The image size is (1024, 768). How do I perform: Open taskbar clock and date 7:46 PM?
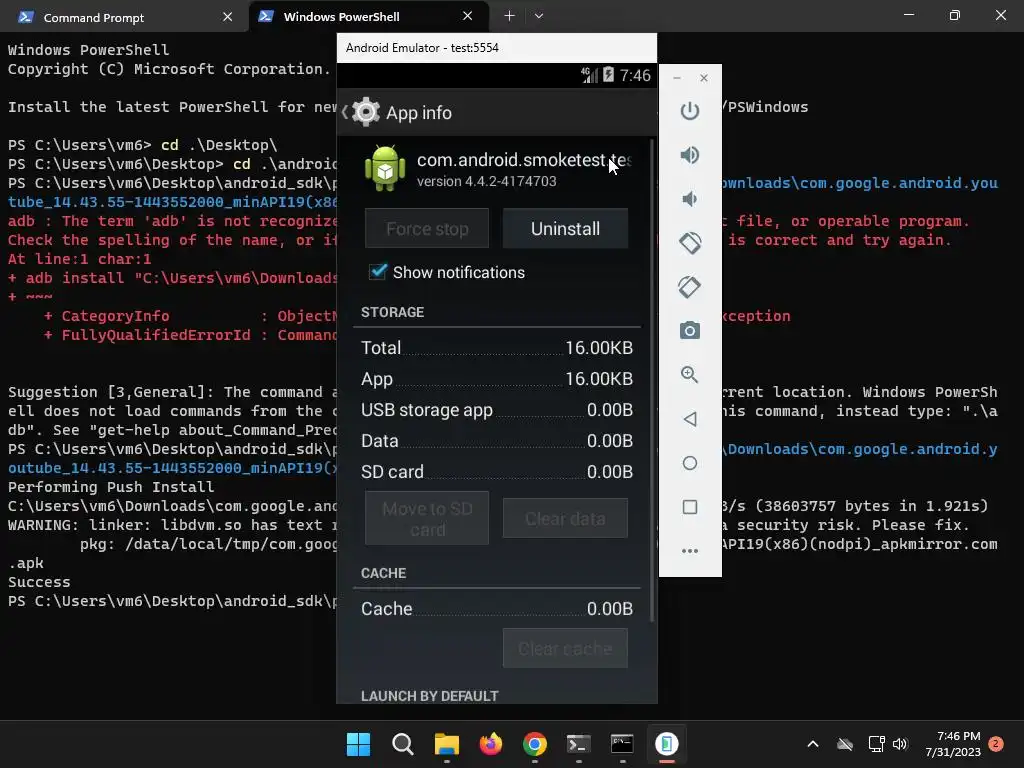[x=953, y=744]
